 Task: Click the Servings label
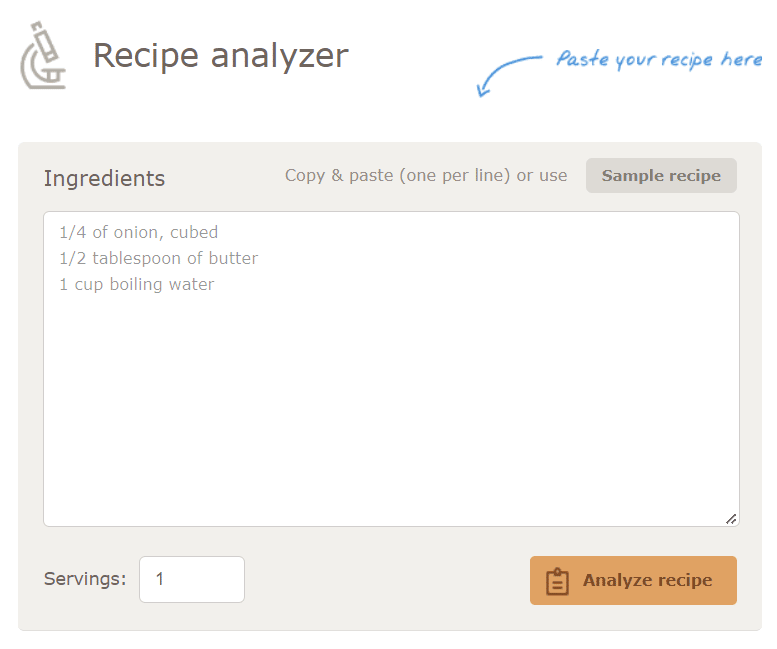pos(85,579)
